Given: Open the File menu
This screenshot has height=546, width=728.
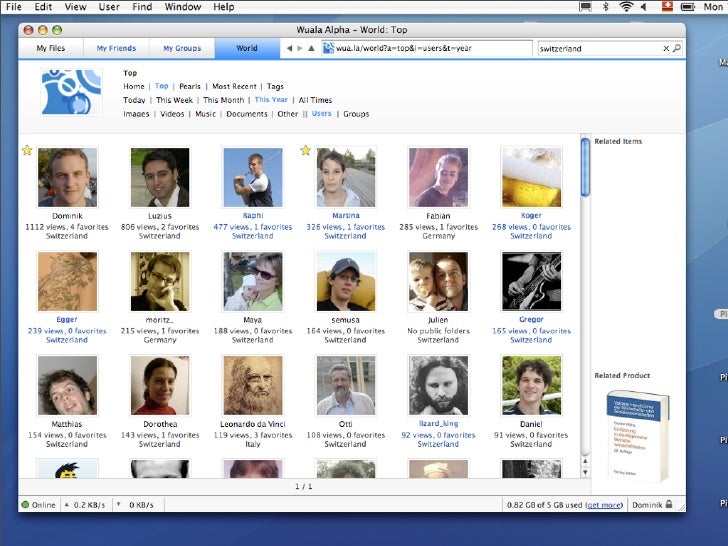Looking at the screenshot, I should (x=13, y=6).
